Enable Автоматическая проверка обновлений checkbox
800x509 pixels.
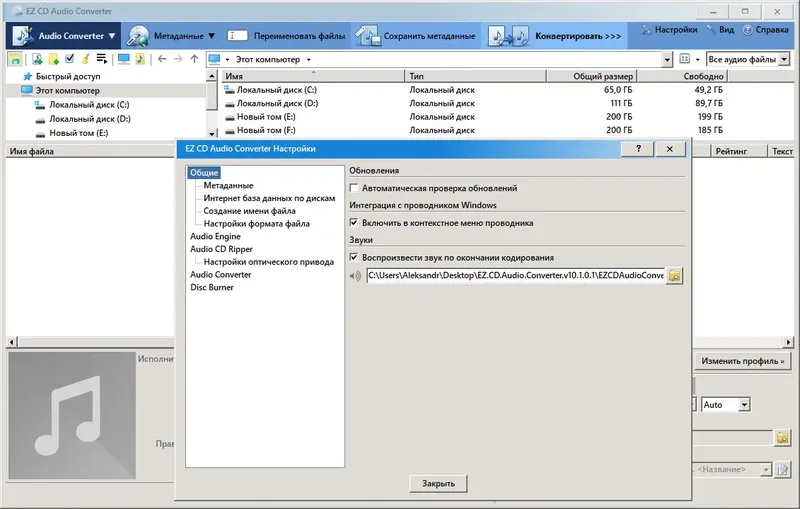(354, 188)
